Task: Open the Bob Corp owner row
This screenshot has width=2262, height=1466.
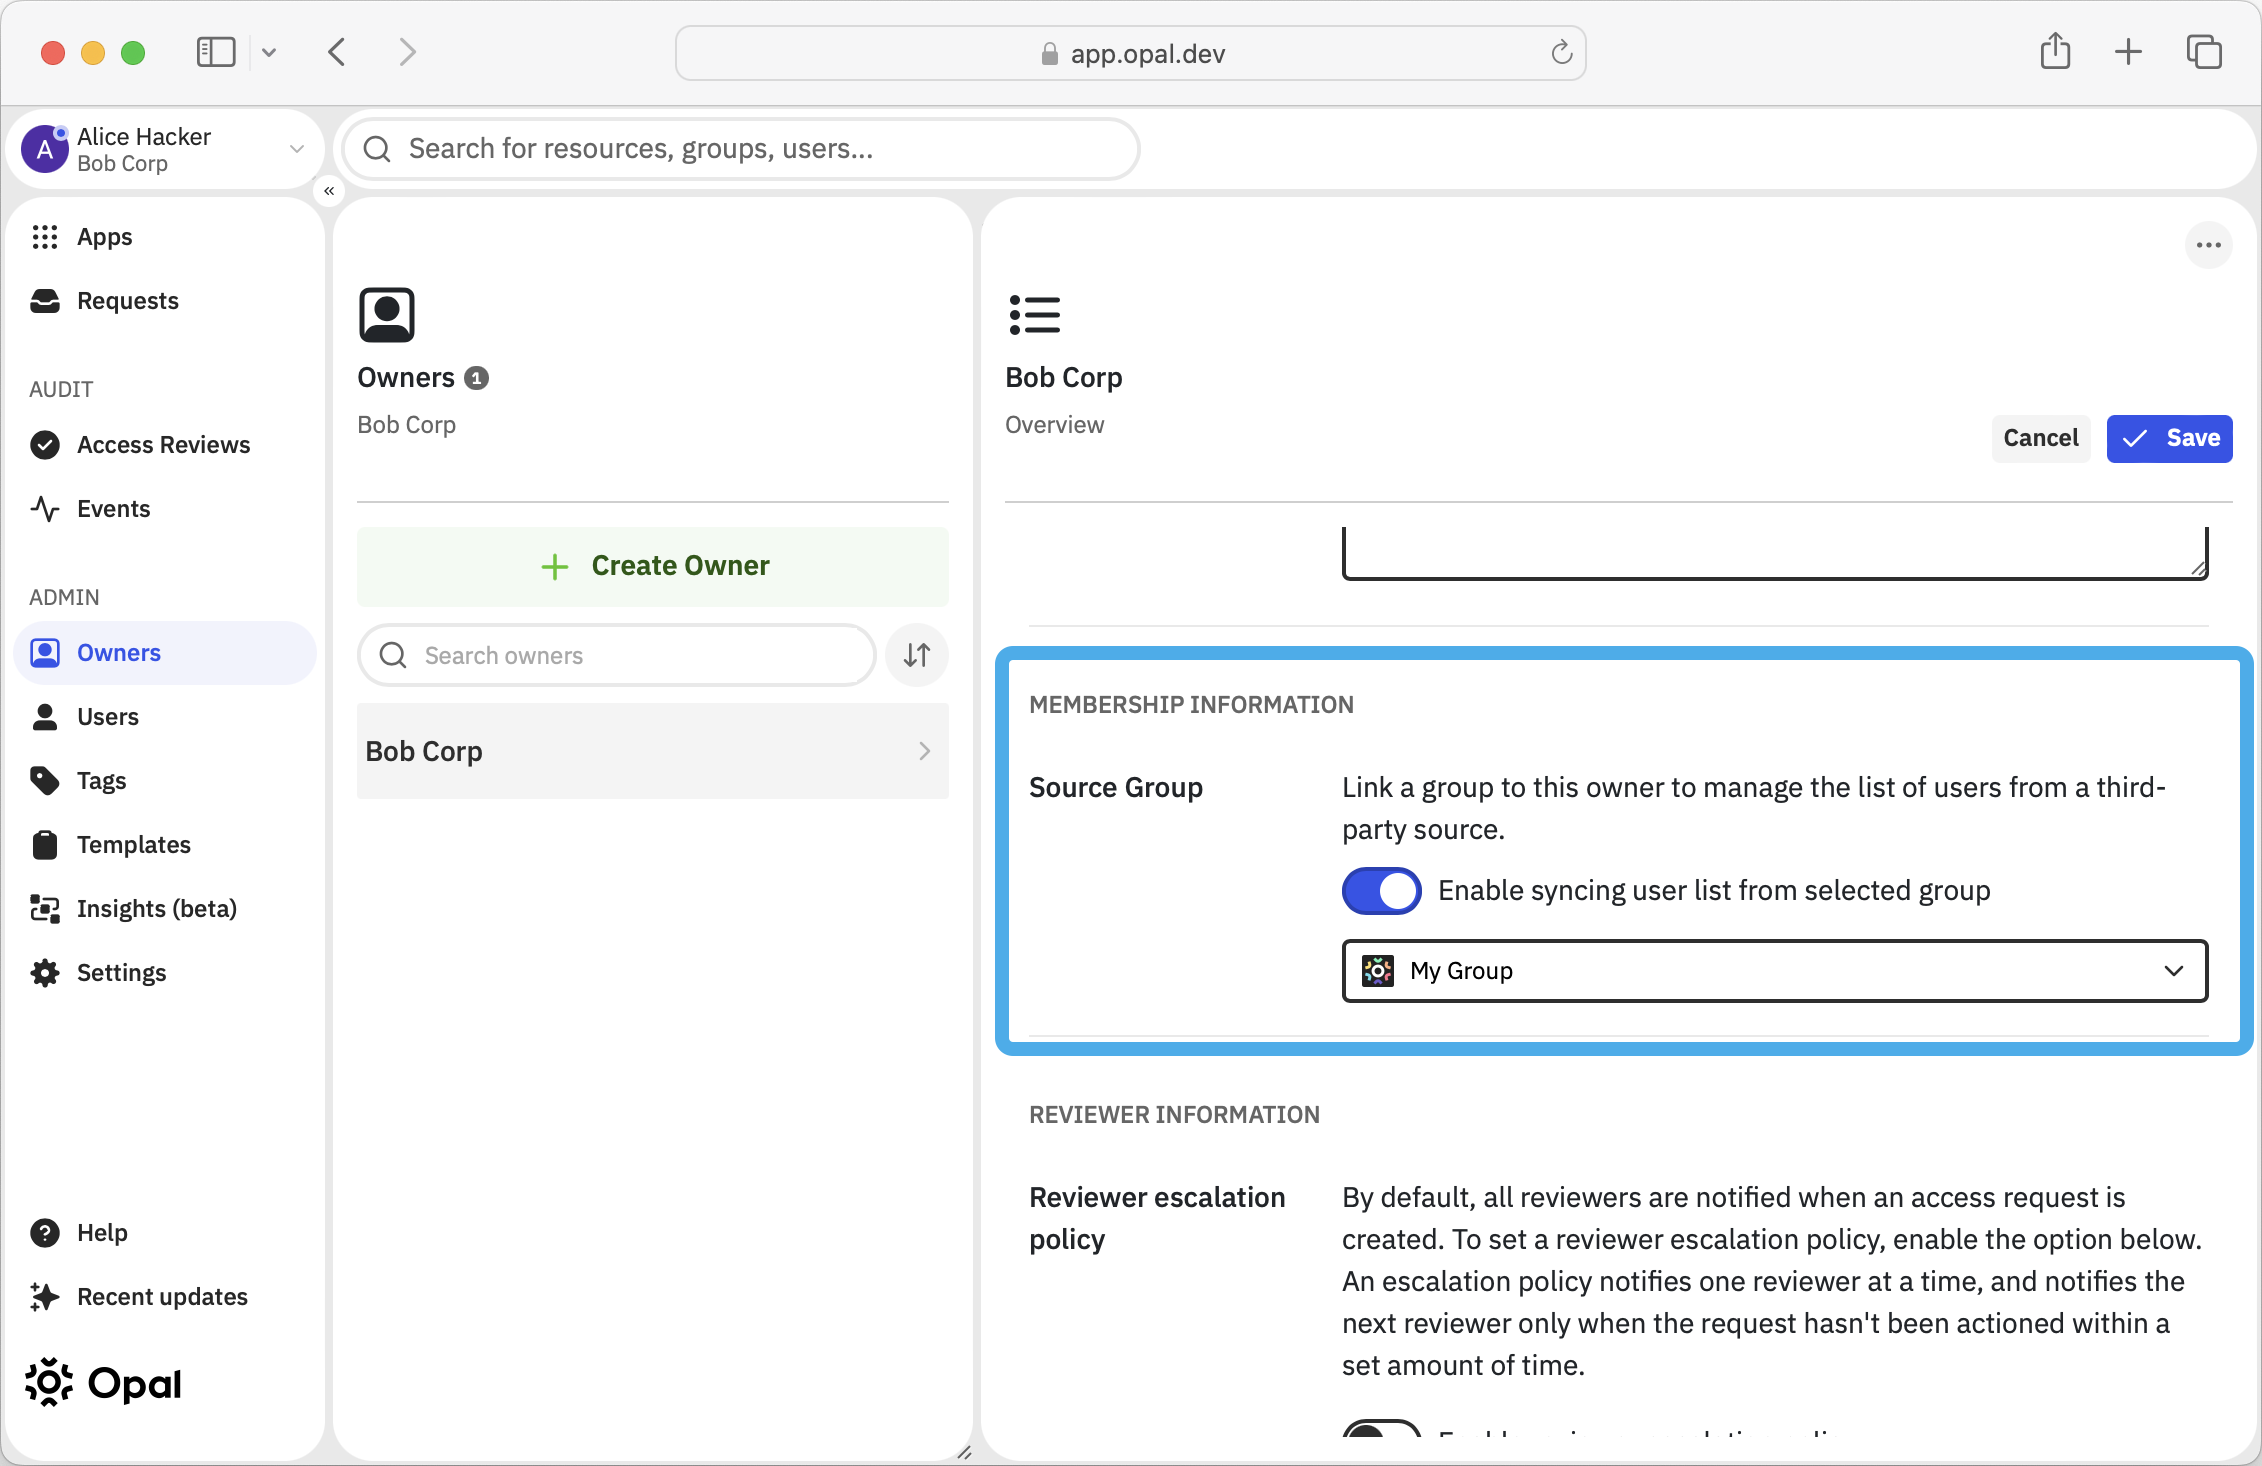Action: (653, 751)
